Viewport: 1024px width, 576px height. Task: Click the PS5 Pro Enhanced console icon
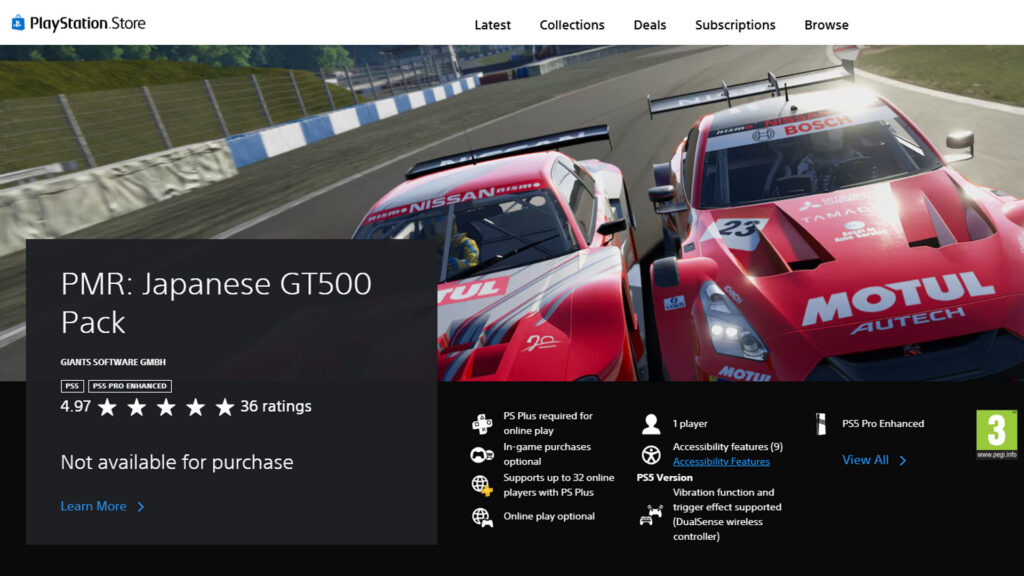click(x=822, y=423)
